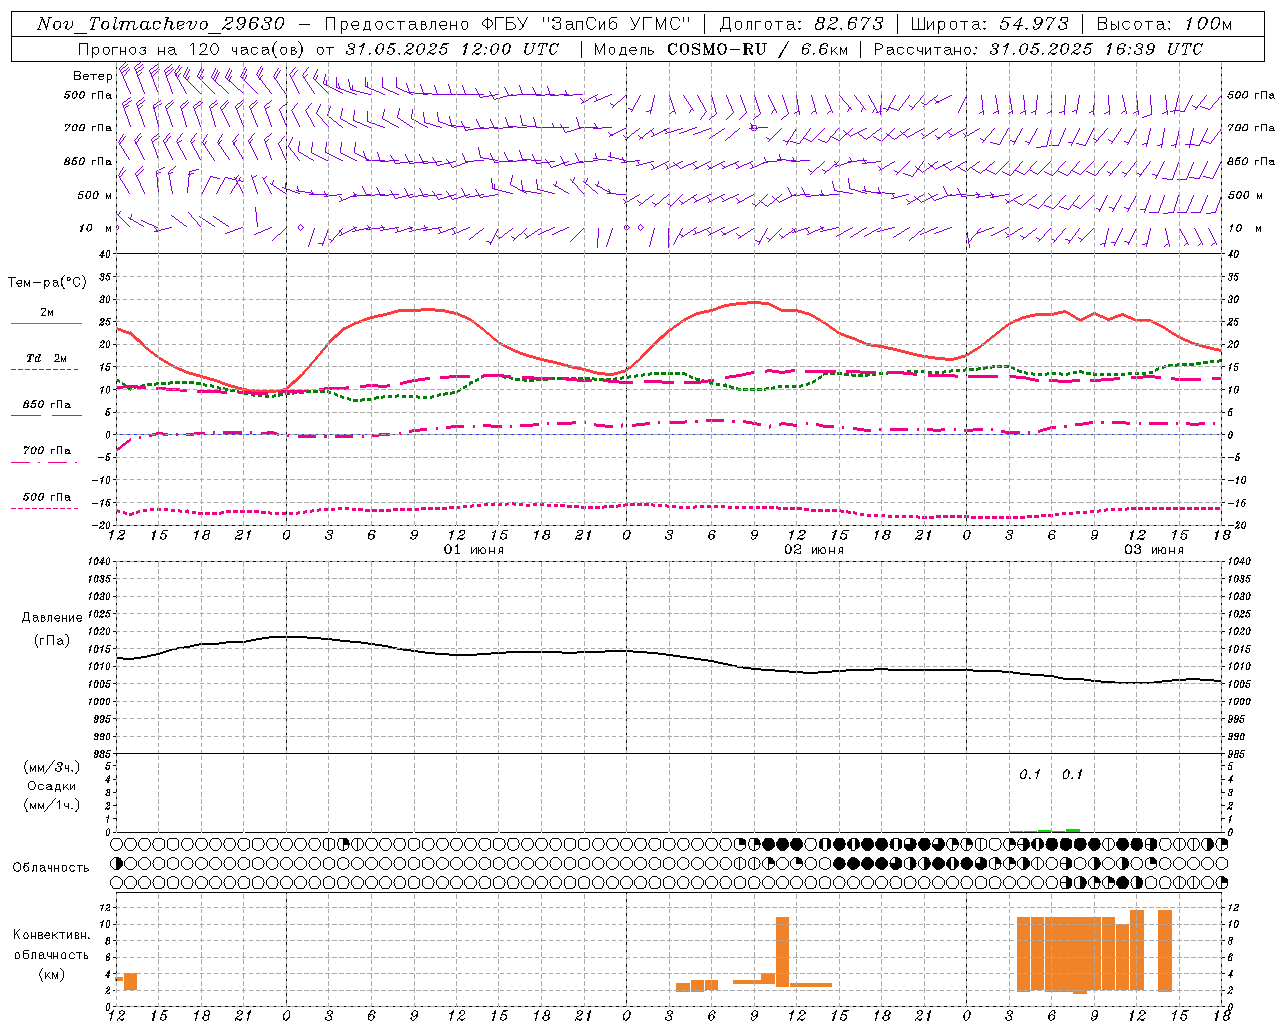1280x1024 pixels.
Task: Click the (мм/1ч.) precipitation unit label
Action: coord(52,805)
